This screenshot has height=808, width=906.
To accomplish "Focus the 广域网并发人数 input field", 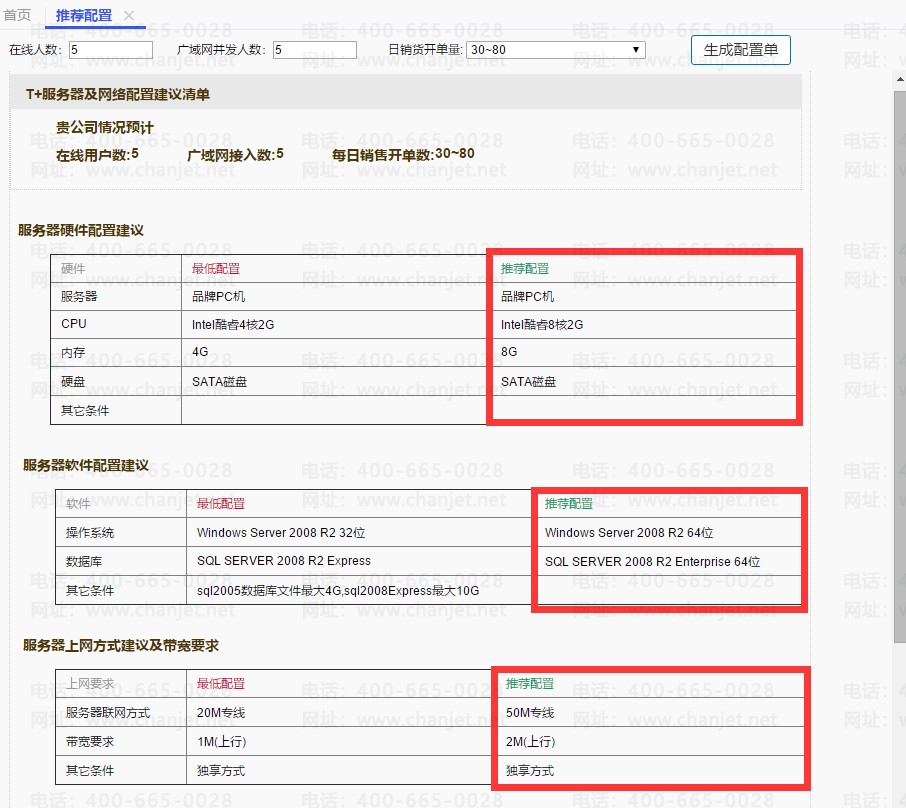I will point(314,50).
